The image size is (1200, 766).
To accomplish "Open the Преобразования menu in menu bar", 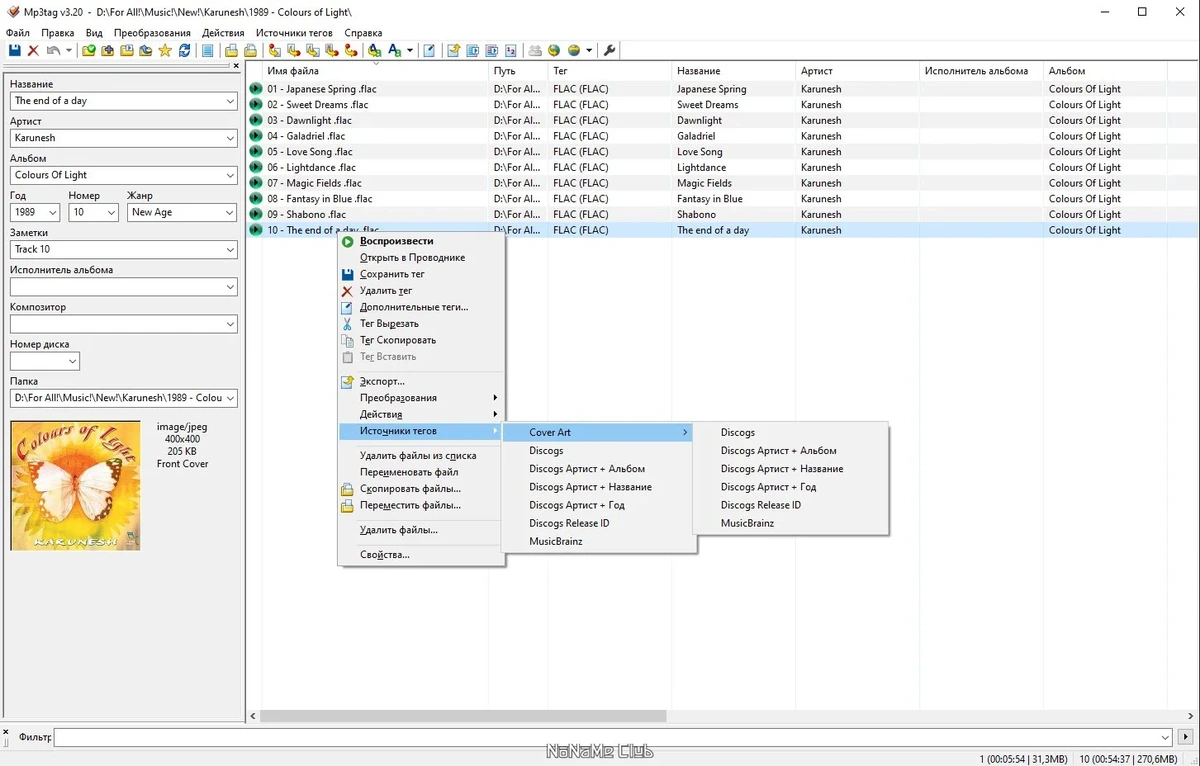I will pos(151,33).
